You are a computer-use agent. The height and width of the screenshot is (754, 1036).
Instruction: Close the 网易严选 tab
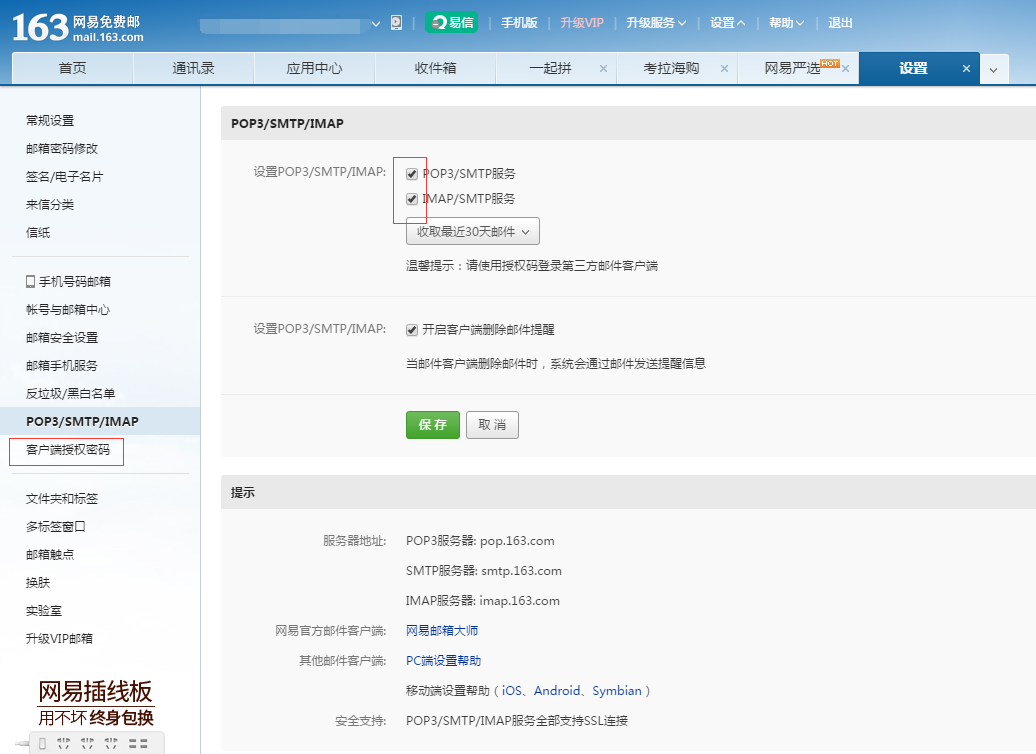click(845, 69)
